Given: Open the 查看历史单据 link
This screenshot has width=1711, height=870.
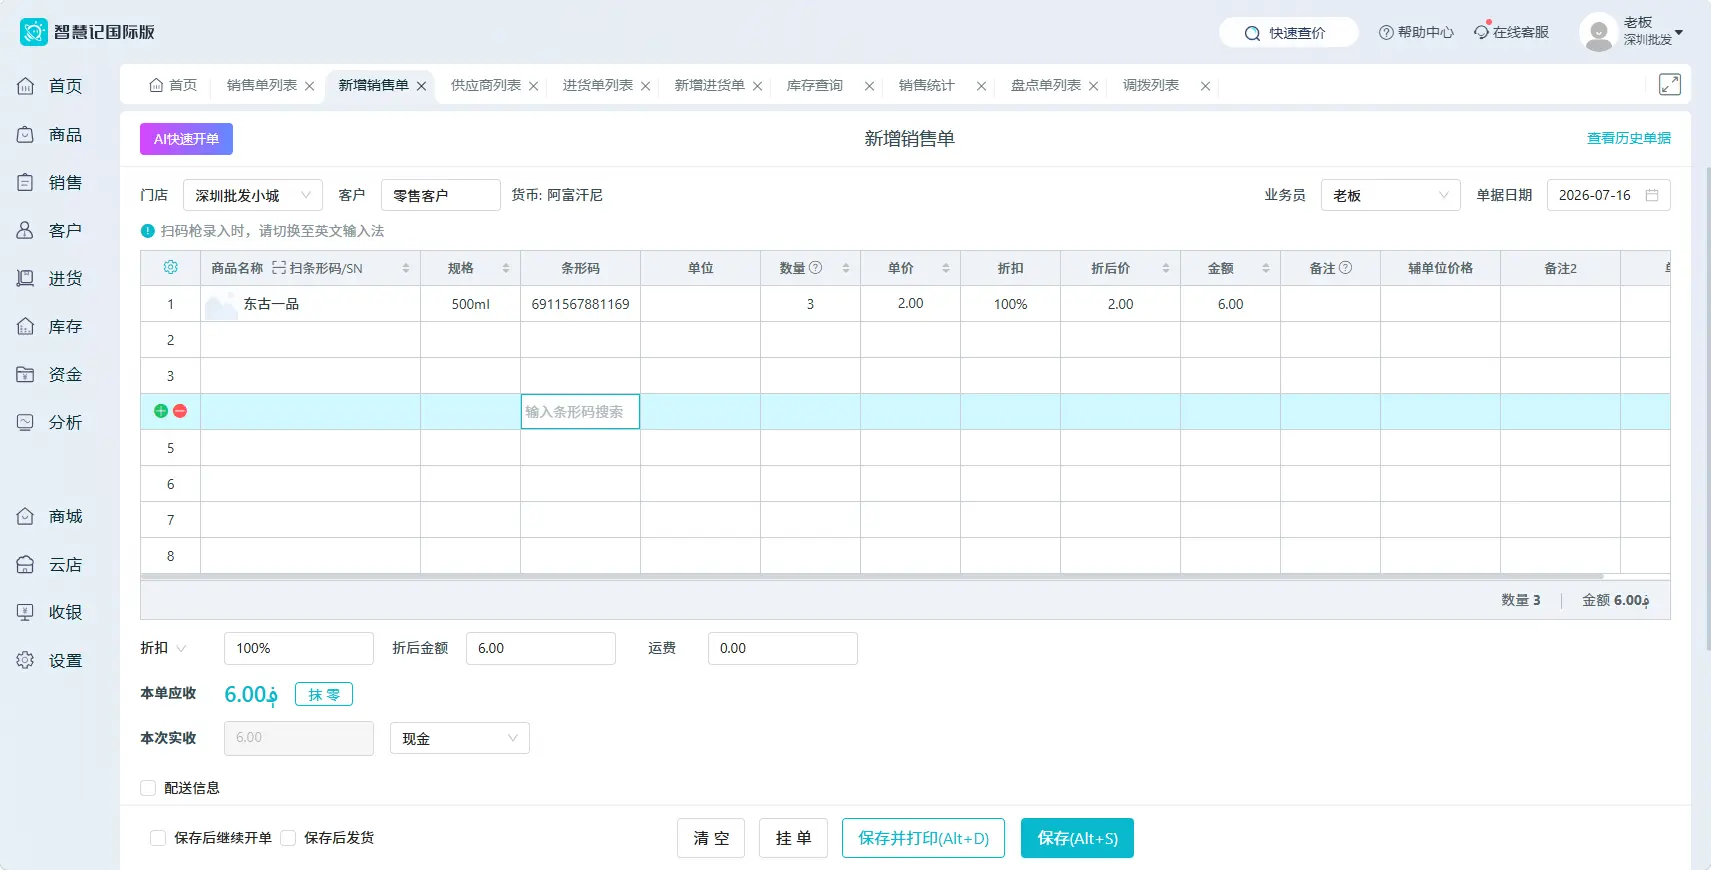Looking at the screenshot, I should [1629, 139].
